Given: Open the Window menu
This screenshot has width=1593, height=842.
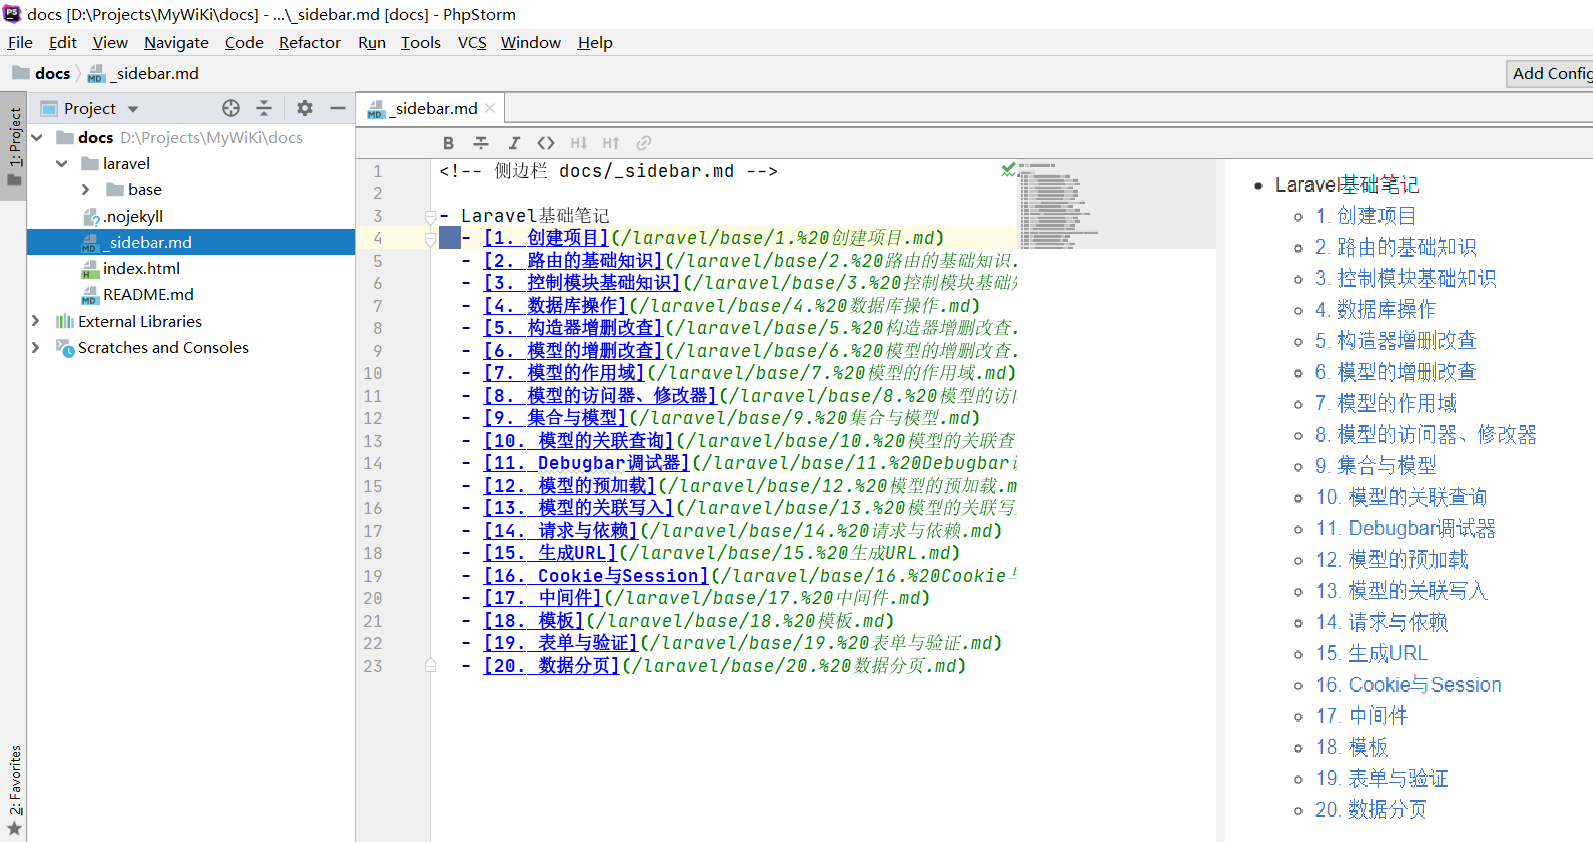Looking at the screenshot, I should (531, 42).
